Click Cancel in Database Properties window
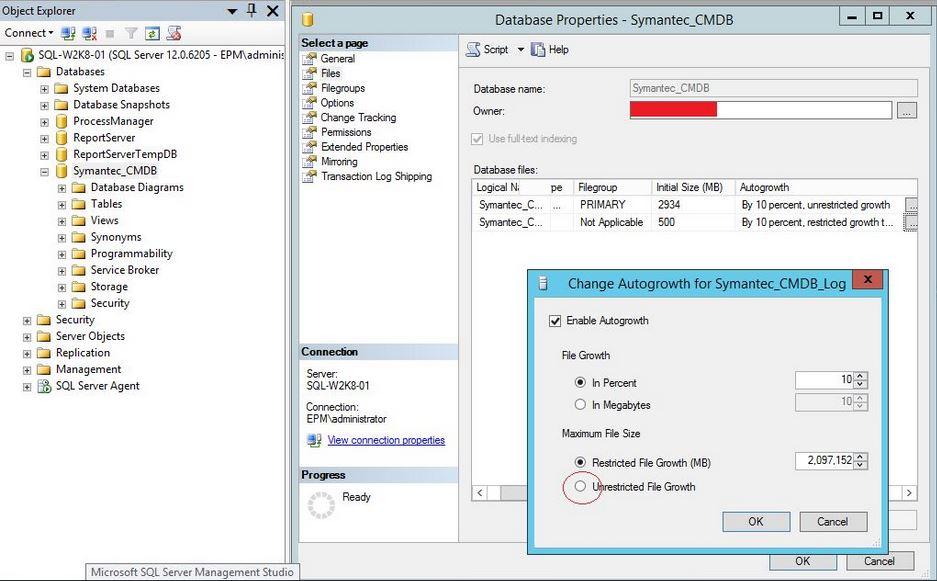Viewport: 937px width, 581px height. coord(880,561)
